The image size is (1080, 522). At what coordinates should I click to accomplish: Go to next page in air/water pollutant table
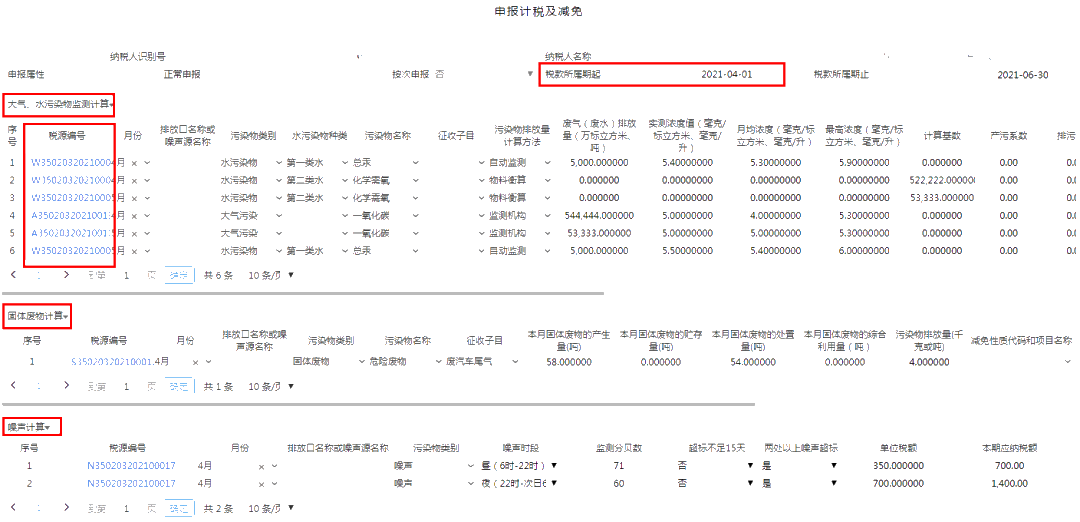(x=66, y=274)
